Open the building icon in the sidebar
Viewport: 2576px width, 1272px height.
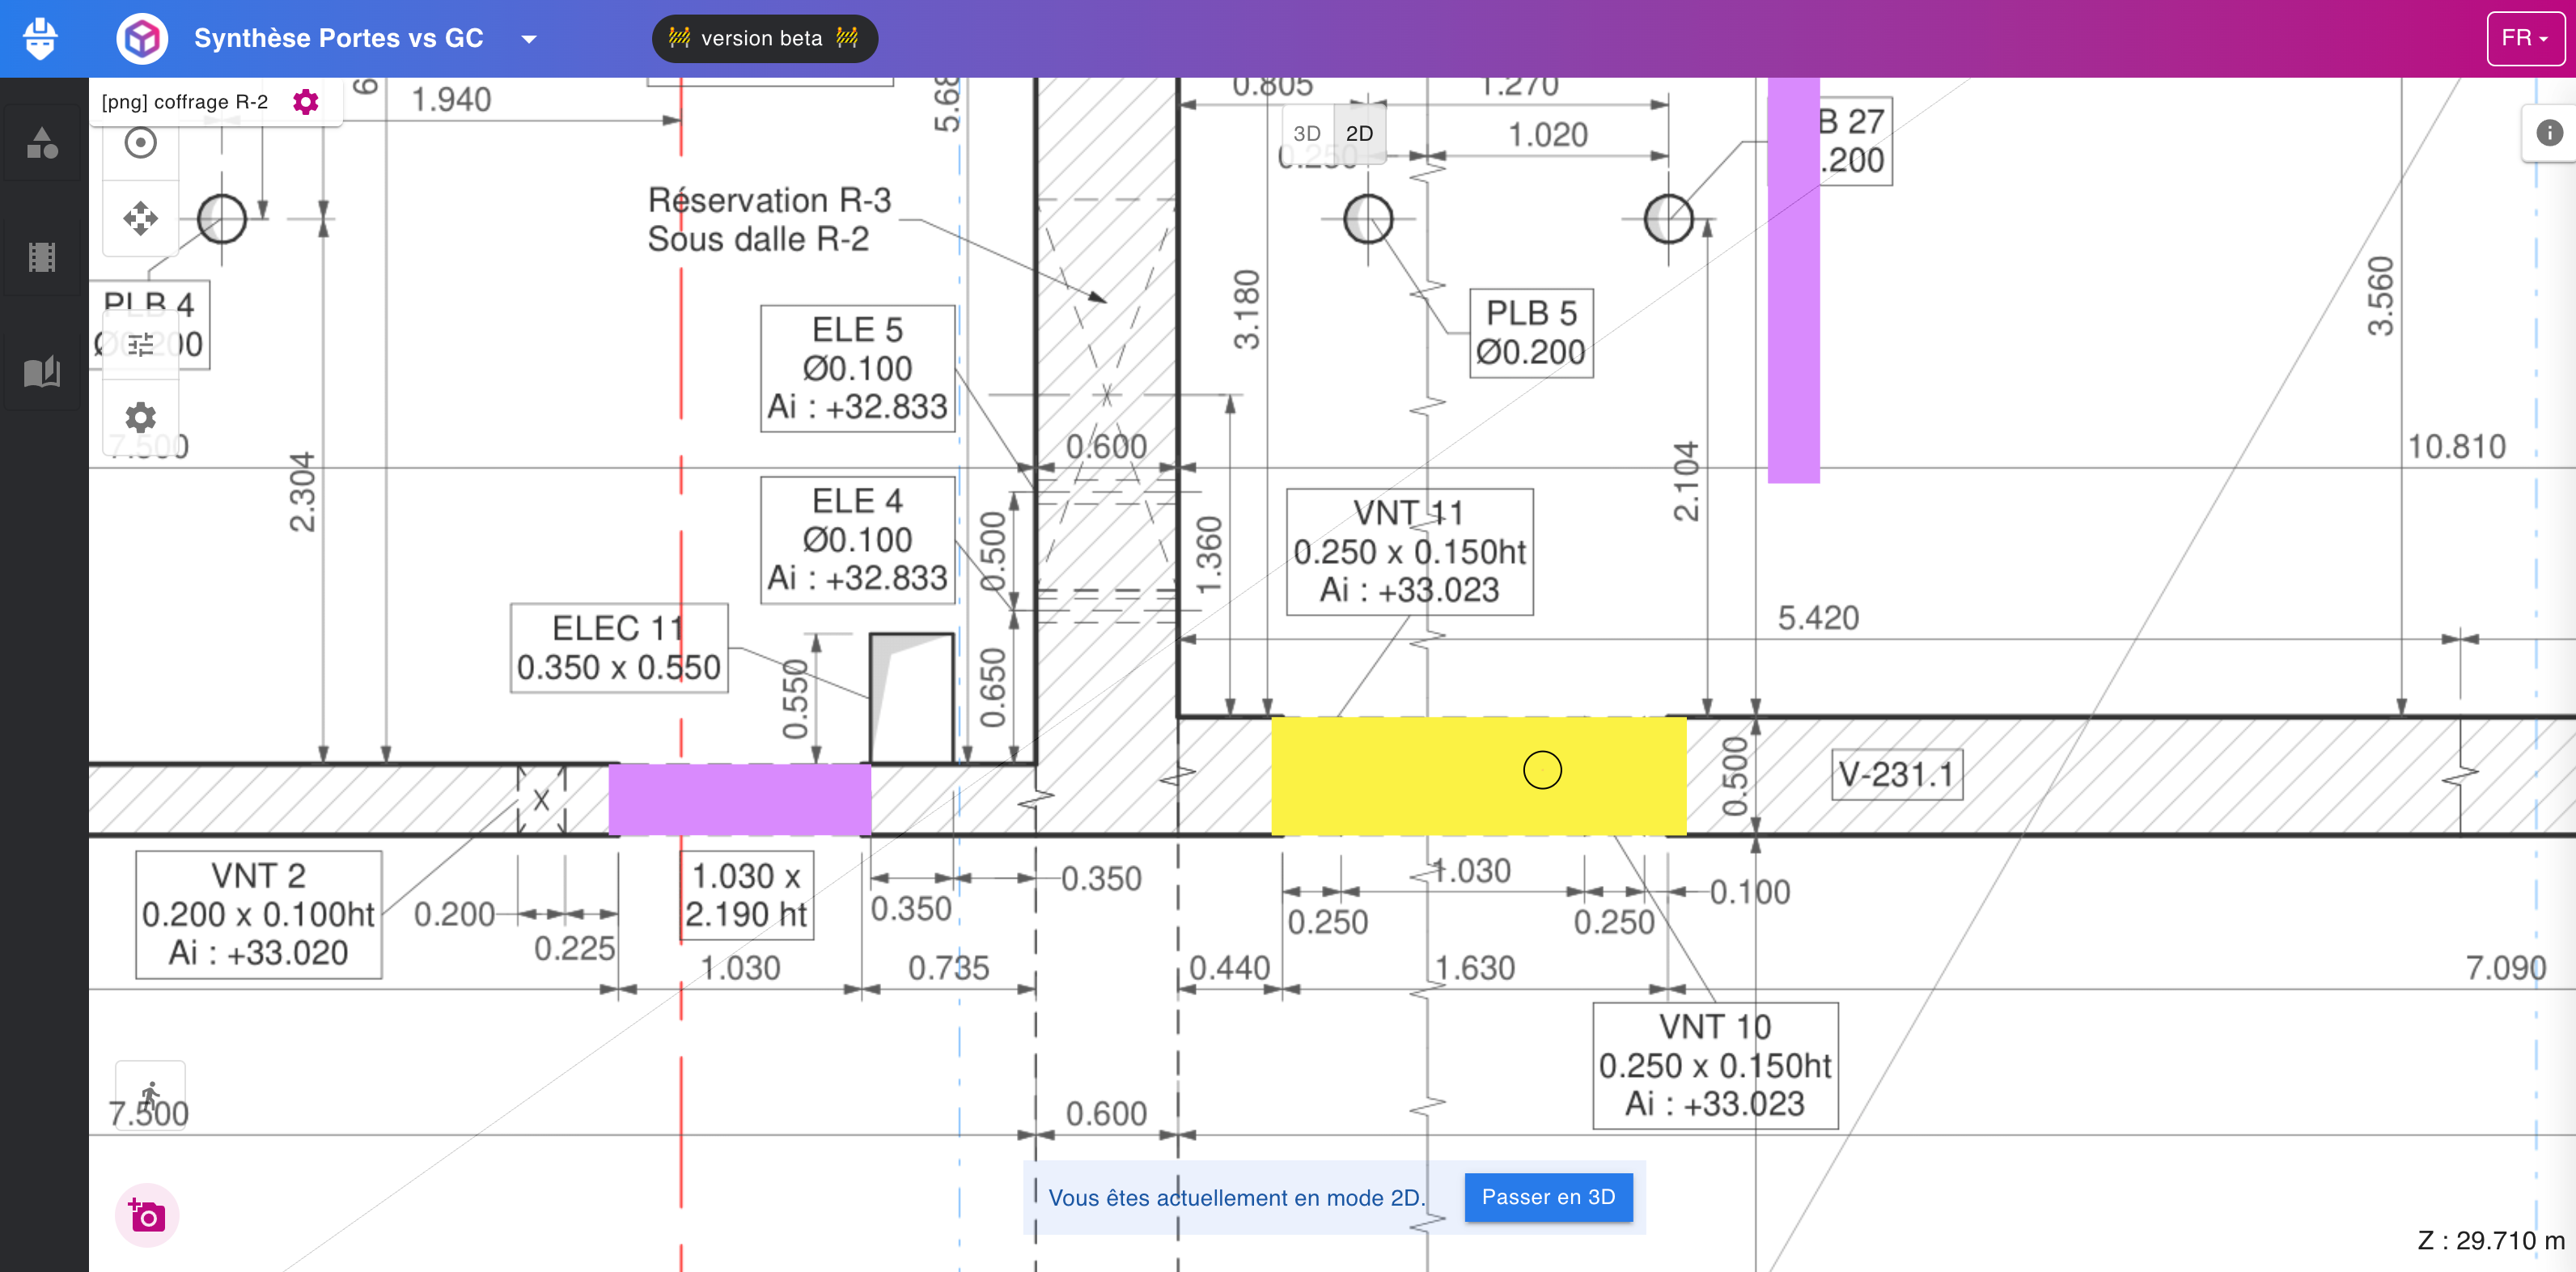[x=42, y=257]
